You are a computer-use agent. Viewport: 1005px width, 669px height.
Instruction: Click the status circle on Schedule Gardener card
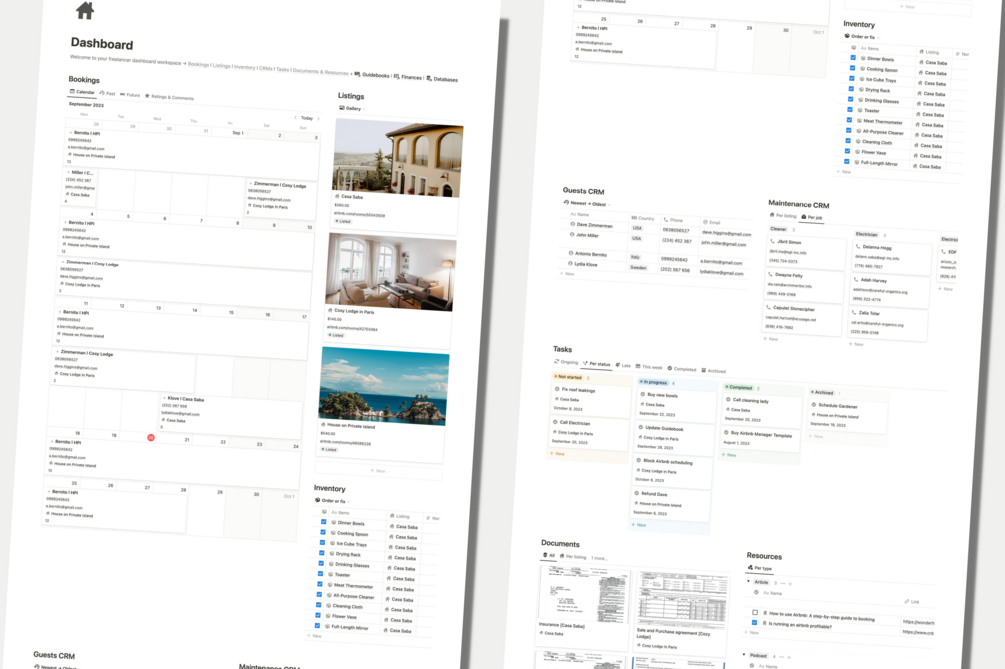814,404
